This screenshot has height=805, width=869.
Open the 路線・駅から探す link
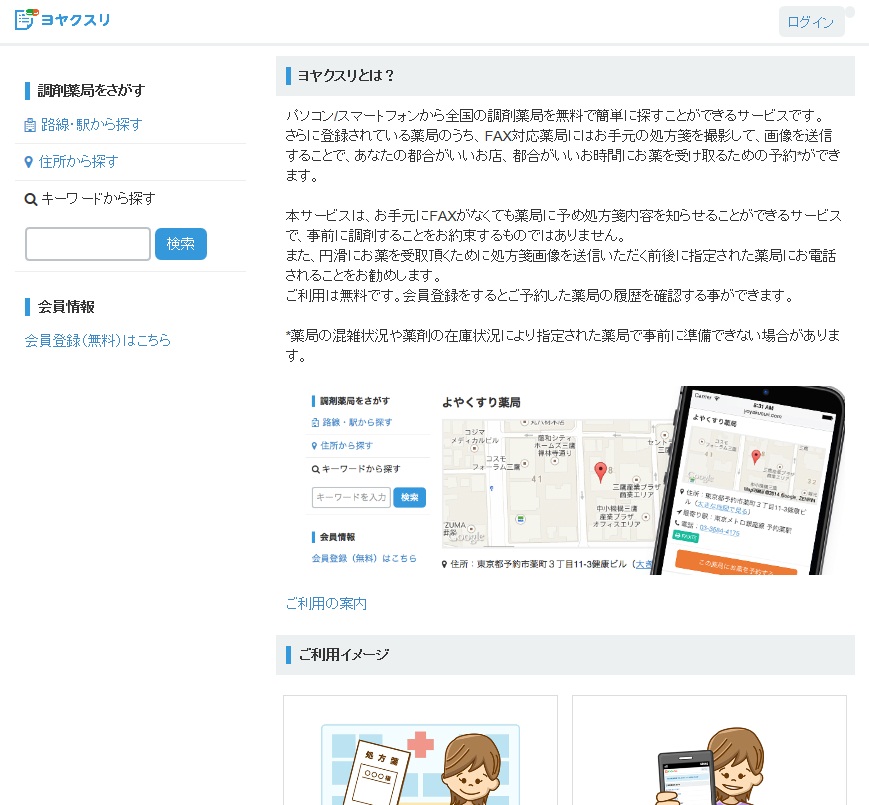pos(91,125)
